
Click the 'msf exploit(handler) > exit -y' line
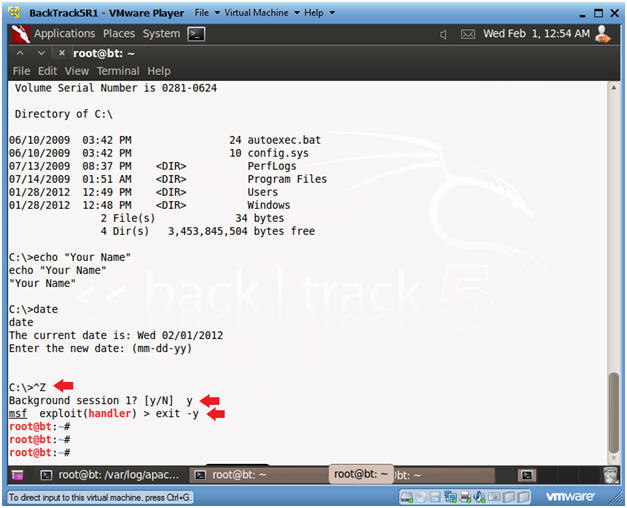pos(104,414)
